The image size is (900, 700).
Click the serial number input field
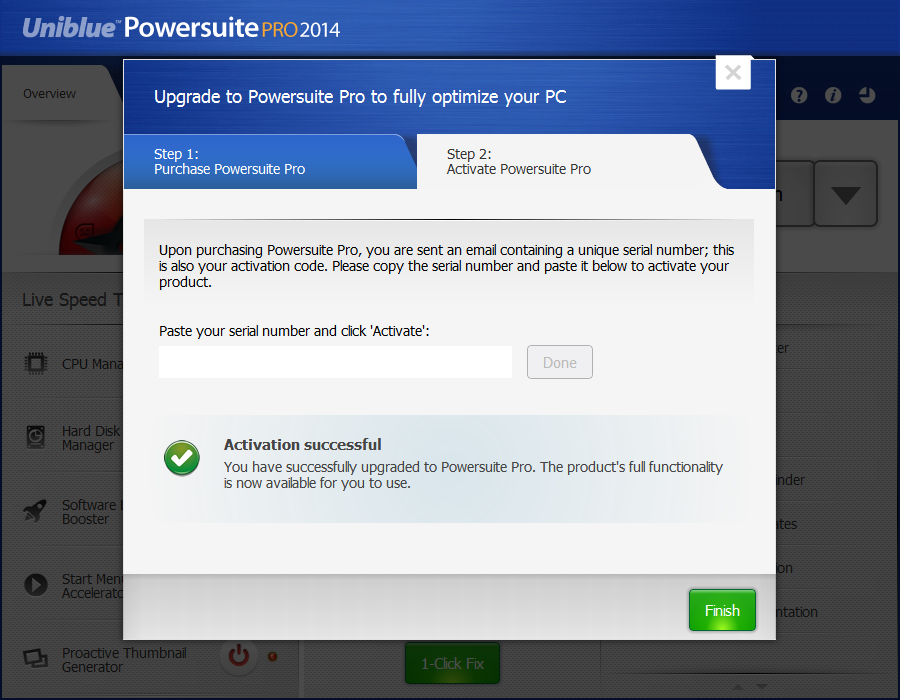click(335, 362)
